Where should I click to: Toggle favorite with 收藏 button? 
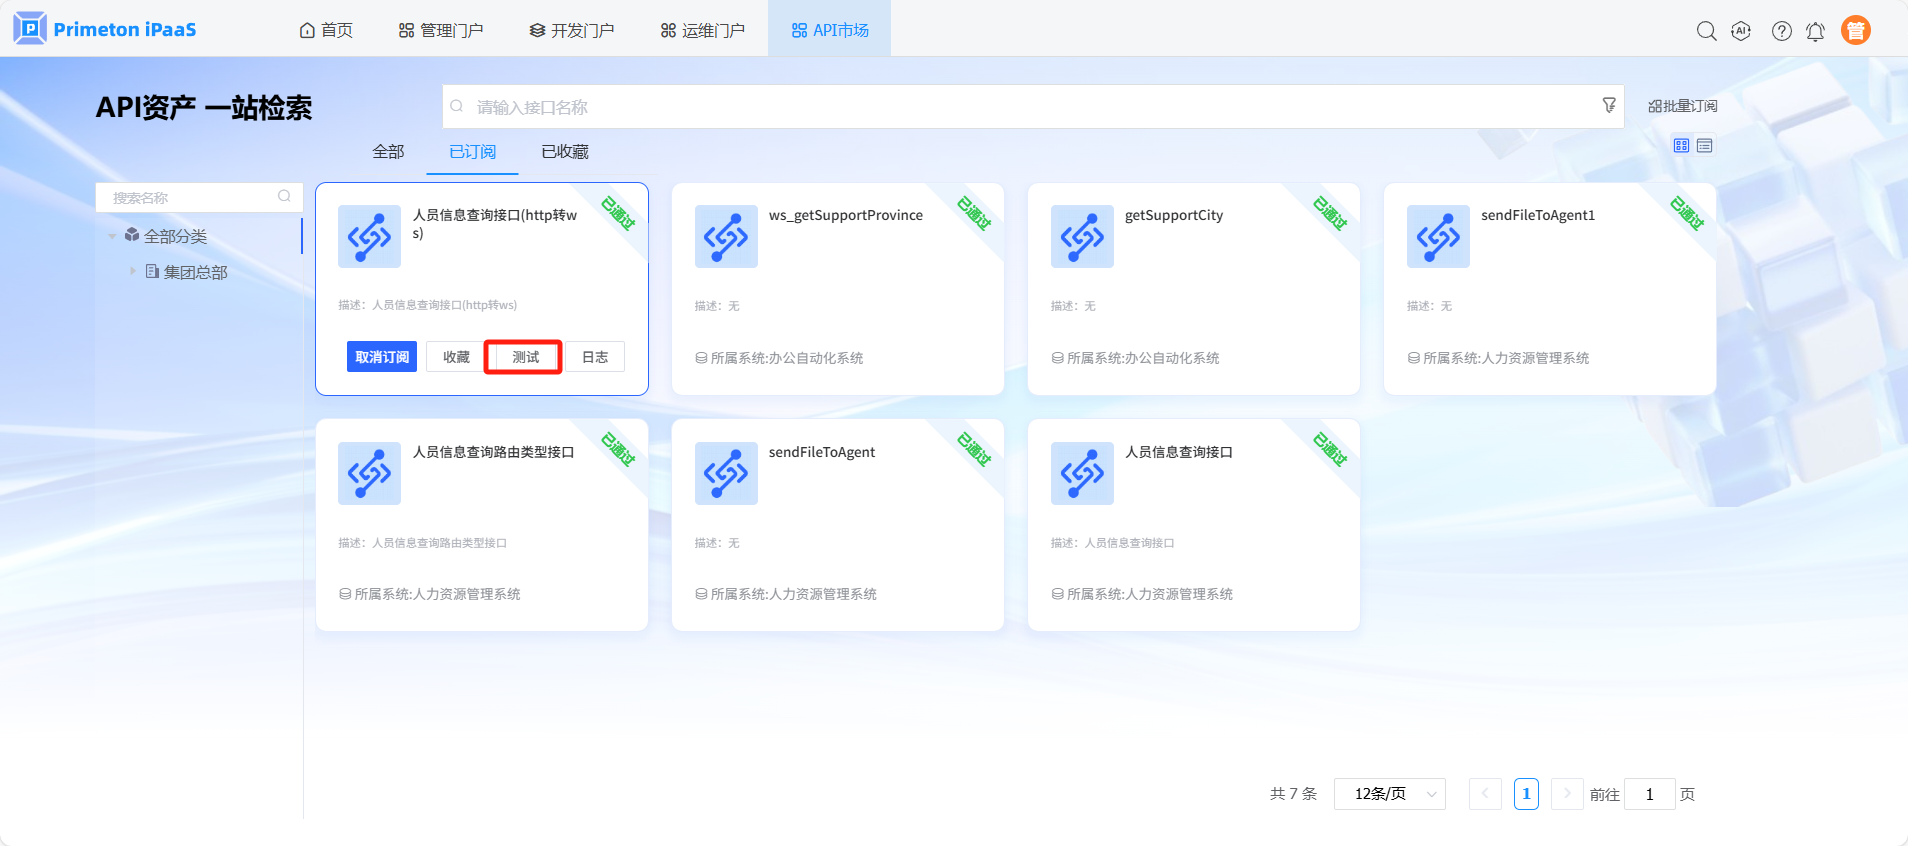[x=456, y=357]
